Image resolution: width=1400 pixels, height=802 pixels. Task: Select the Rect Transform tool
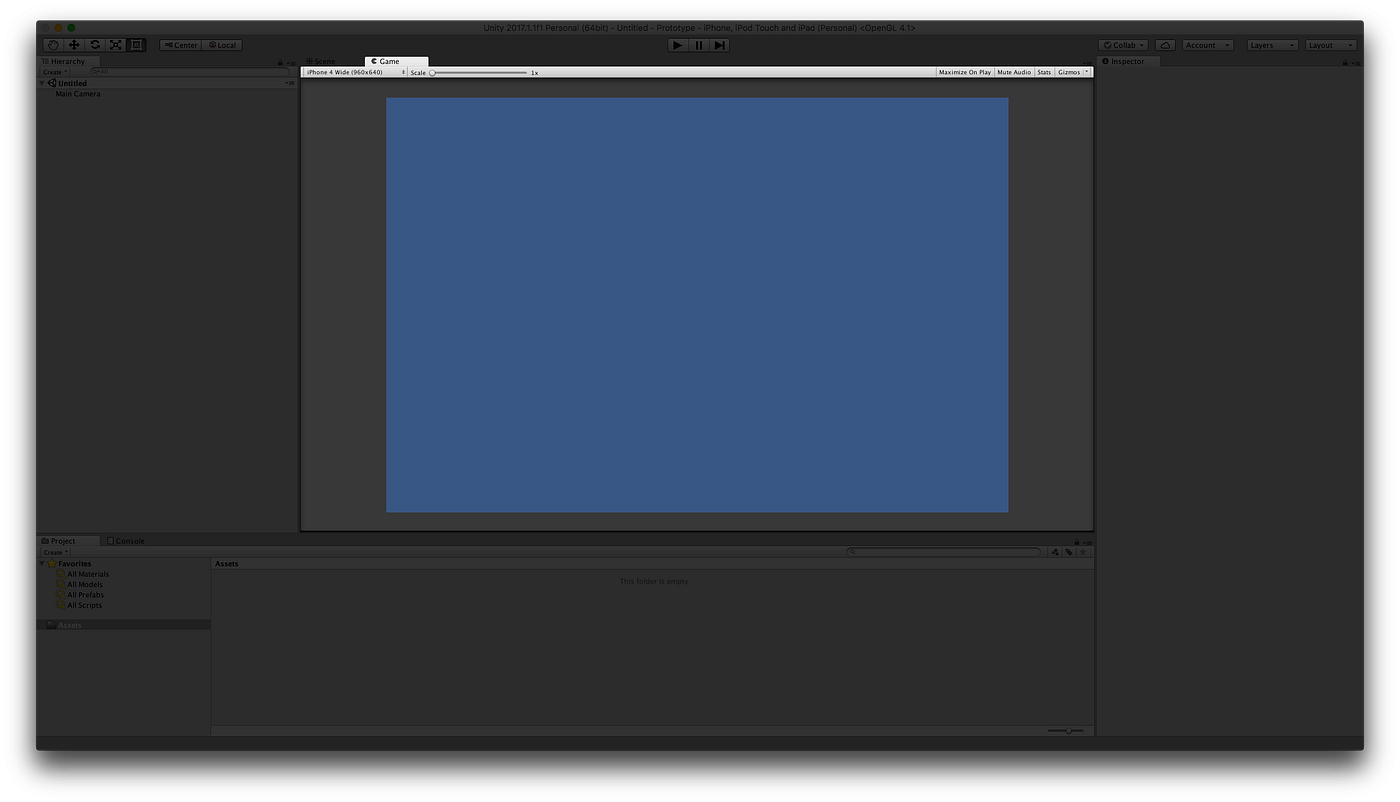[136, 45]
